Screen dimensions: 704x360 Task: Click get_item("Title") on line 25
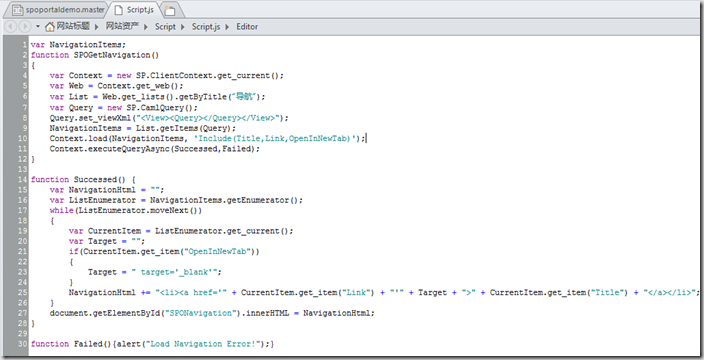tap(586, 293)
